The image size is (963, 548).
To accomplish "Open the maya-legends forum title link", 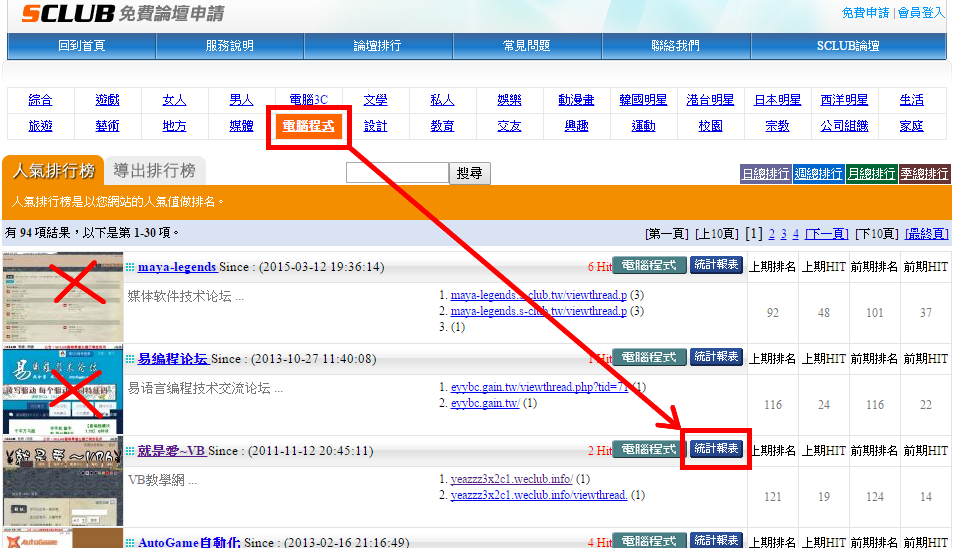I will pyautogui.click(x=177, y=267).
